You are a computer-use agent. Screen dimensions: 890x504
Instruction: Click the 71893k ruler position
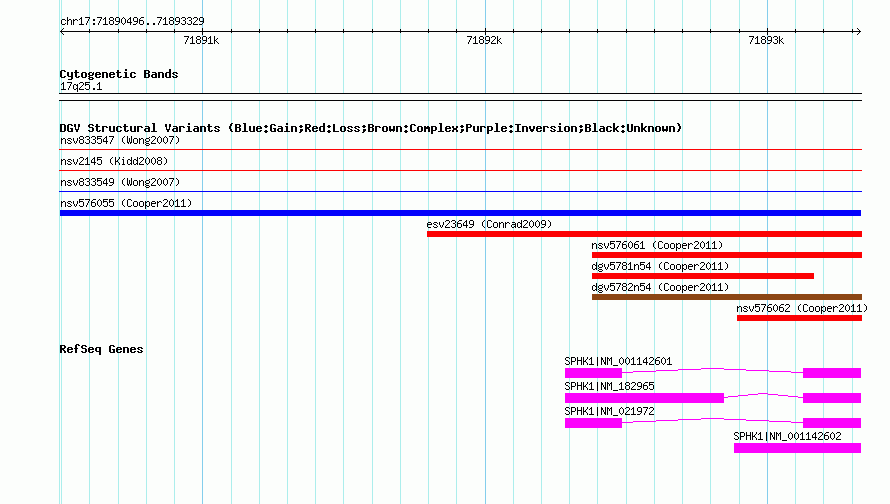coord(766,40)
